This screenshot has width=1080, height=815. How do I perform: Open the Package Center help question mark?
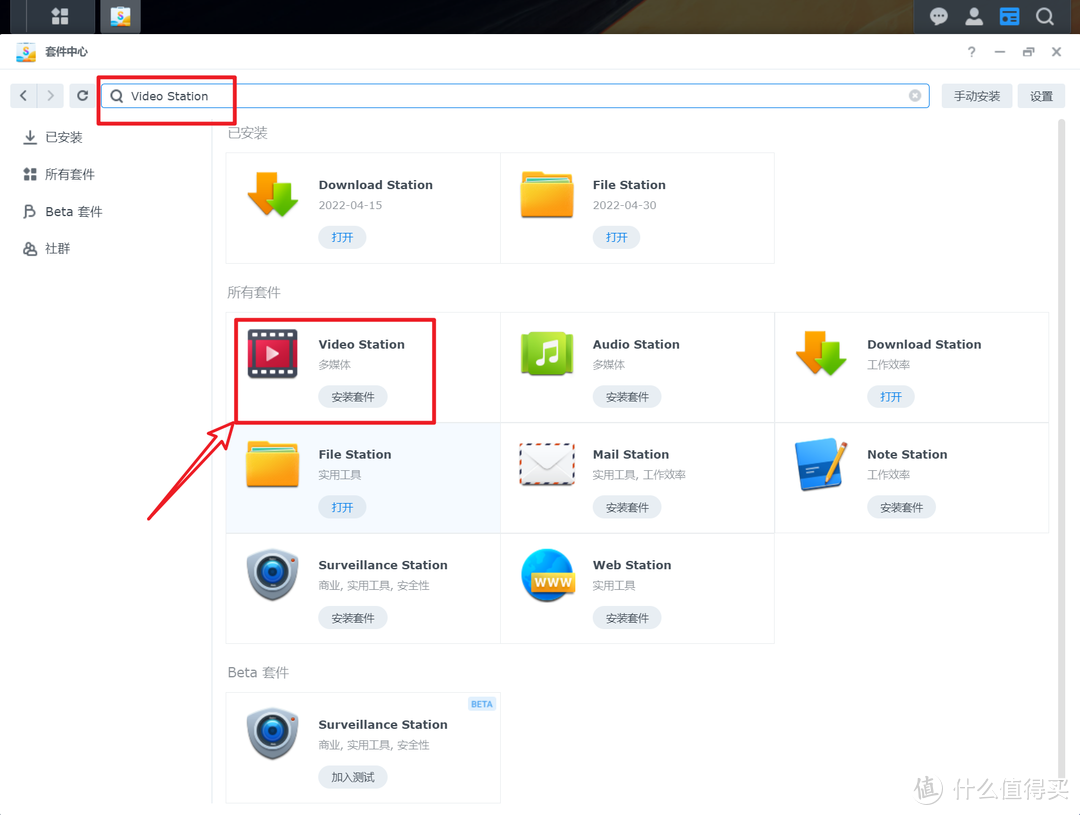pyautogui.click(x=971, y=52)
